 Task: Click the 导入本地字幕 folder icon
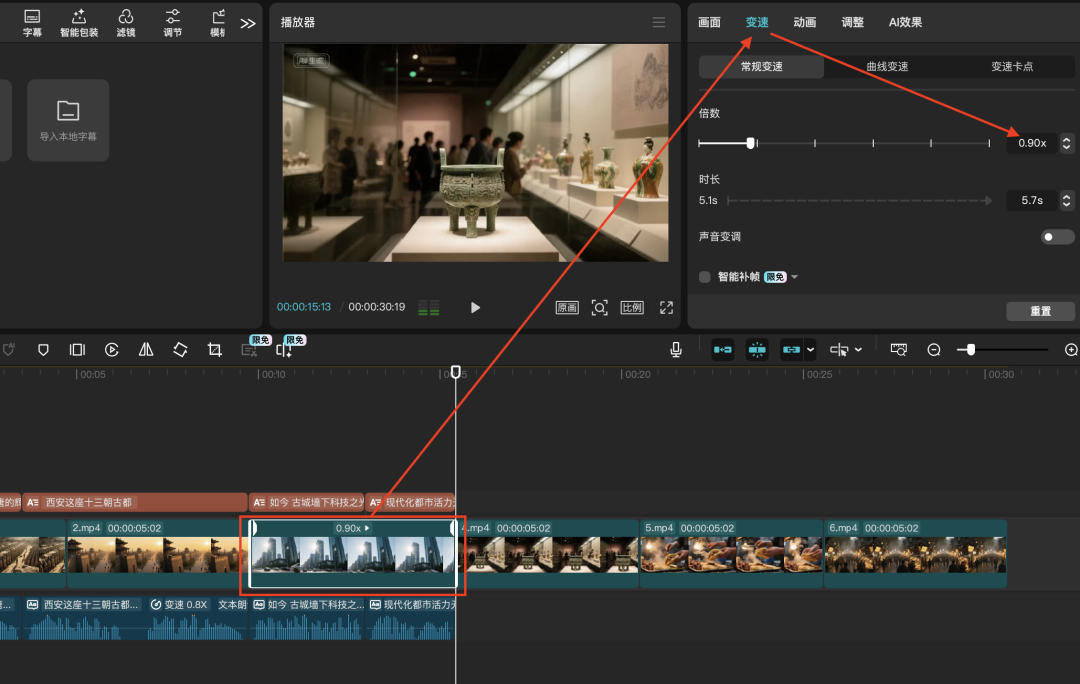point(68,111)
